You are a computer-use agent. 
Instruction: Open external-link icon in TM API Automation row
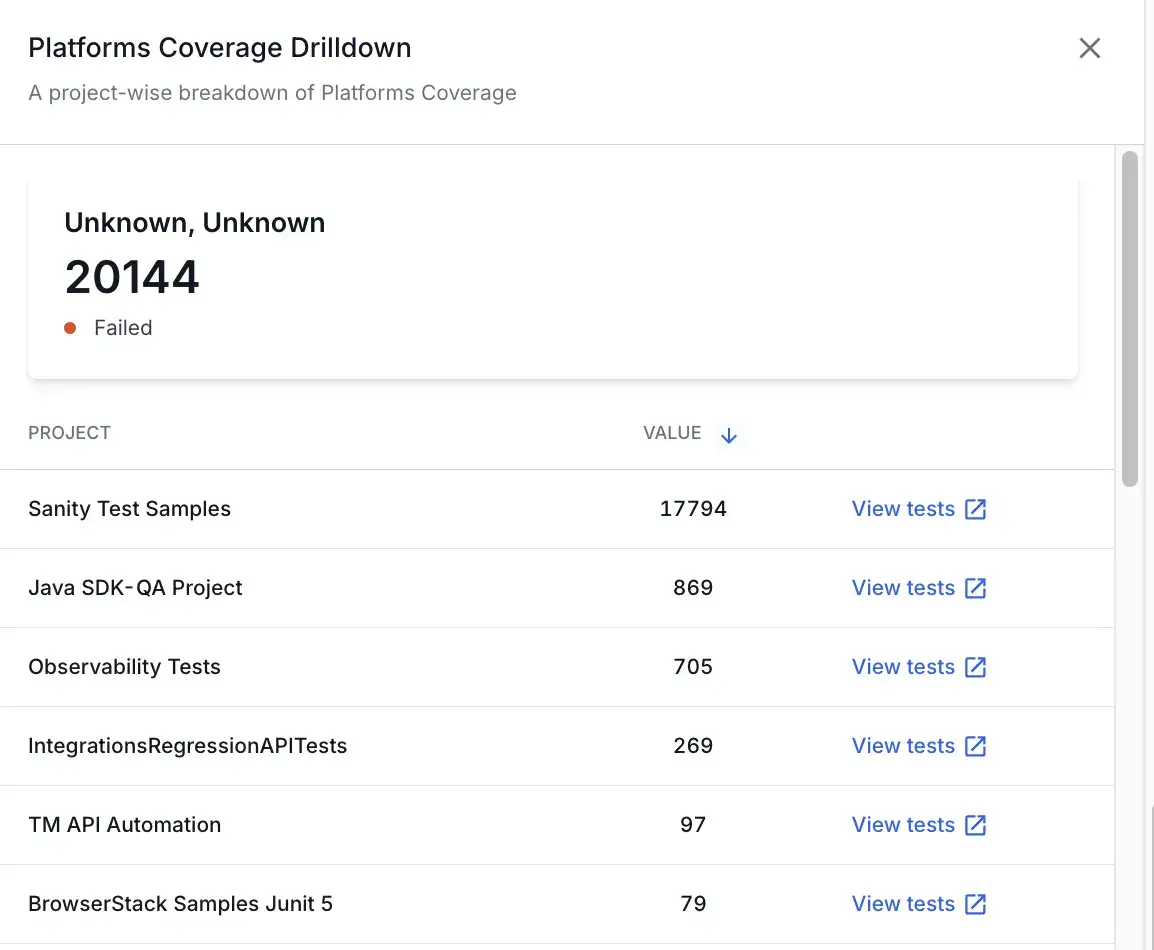click(x=975, y=825)
